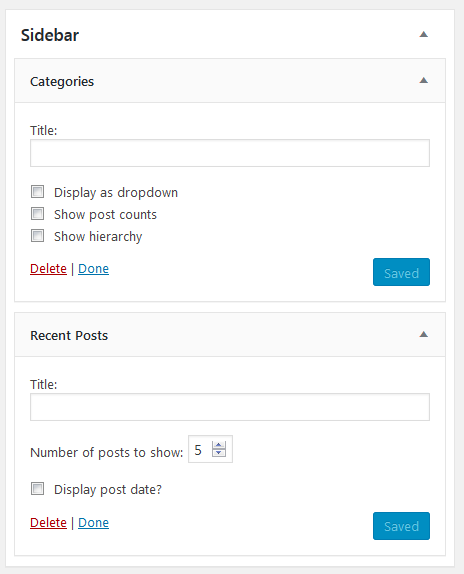Click Saved button in Recent Posts widget

pyautogui.click(x=401, y=526)
